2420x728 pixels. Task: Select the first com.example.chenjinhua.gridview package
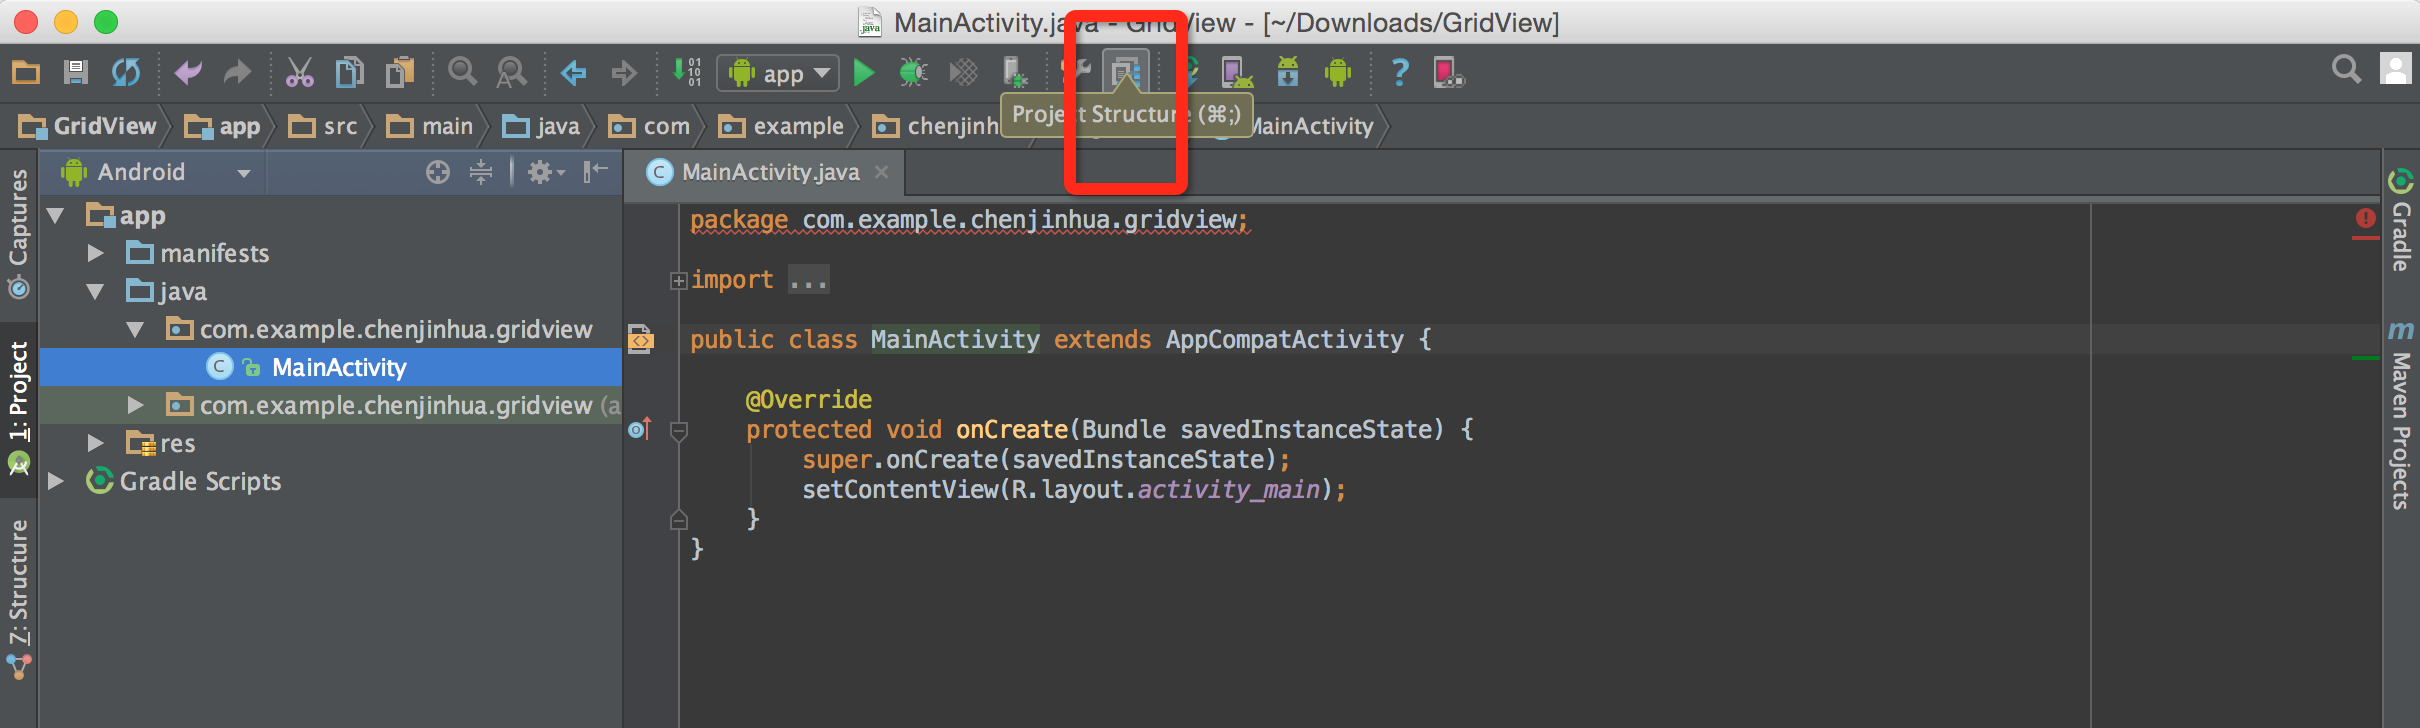point(380,330)
